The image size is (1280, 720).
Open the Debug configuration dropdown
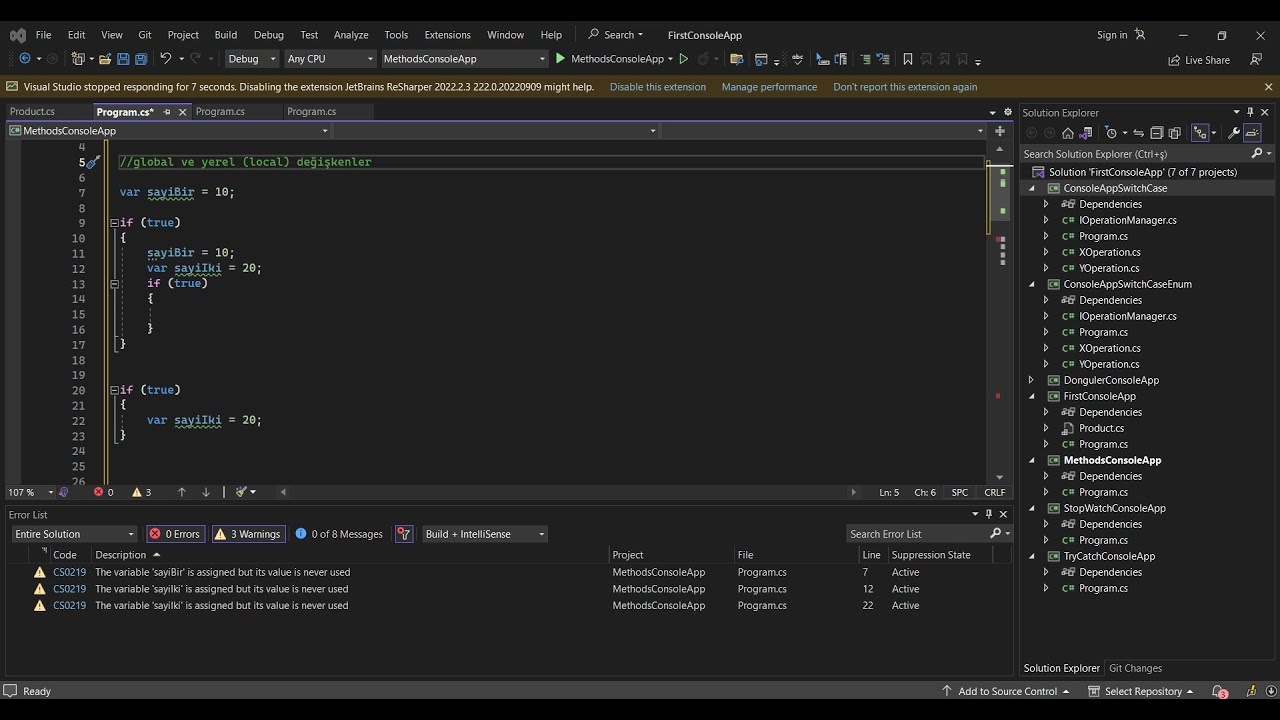click(252, 59)
